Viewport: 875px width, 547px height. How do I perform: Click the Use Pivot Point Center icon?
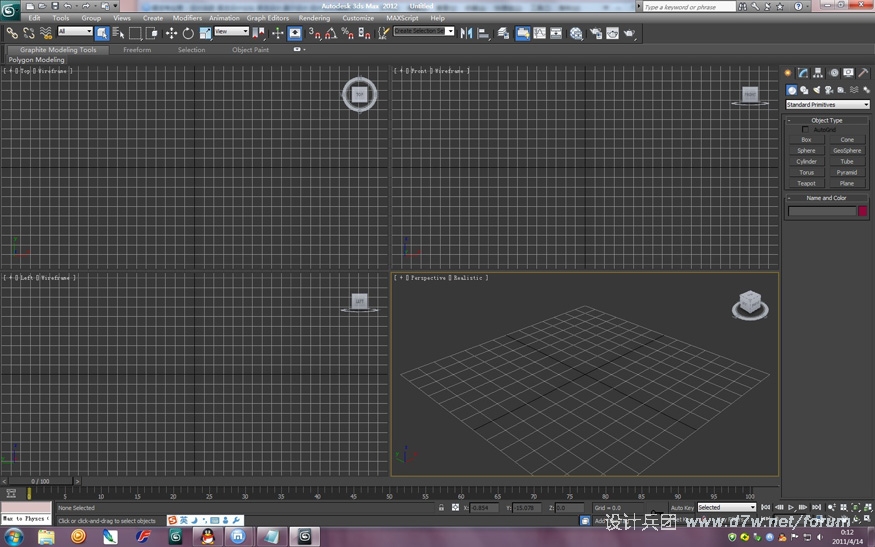[258, 33]
